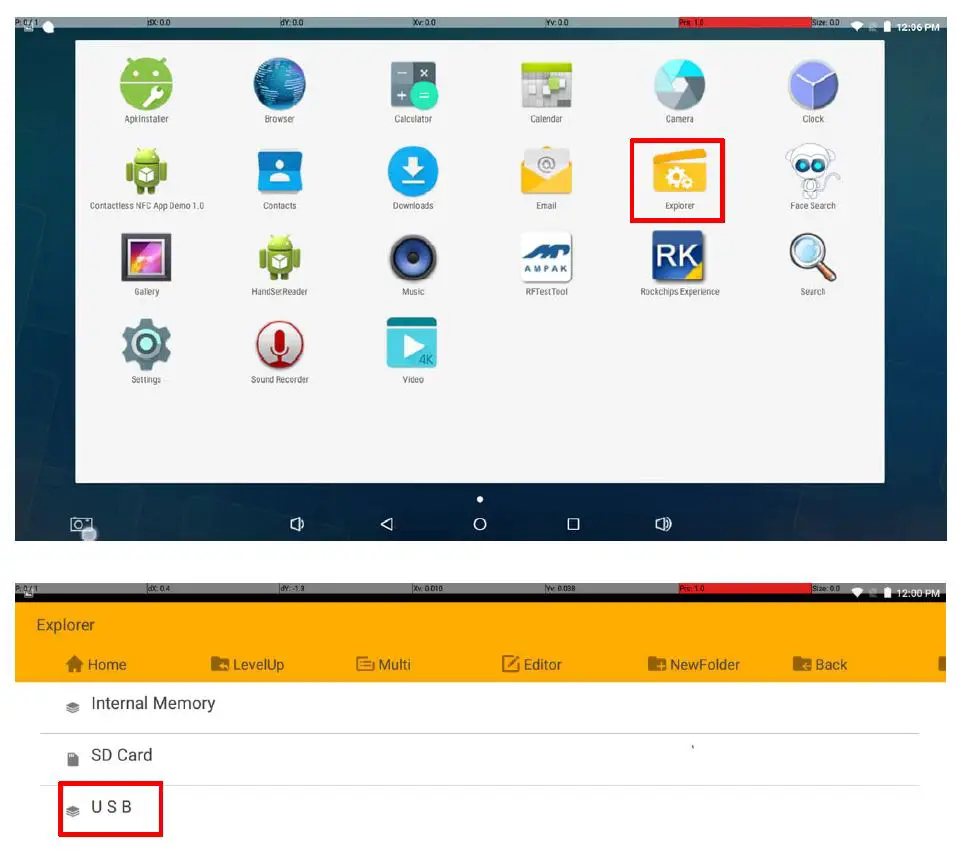
Task: Click LevelUp in Explorer toolbar
Action: [x=248, y=664]
